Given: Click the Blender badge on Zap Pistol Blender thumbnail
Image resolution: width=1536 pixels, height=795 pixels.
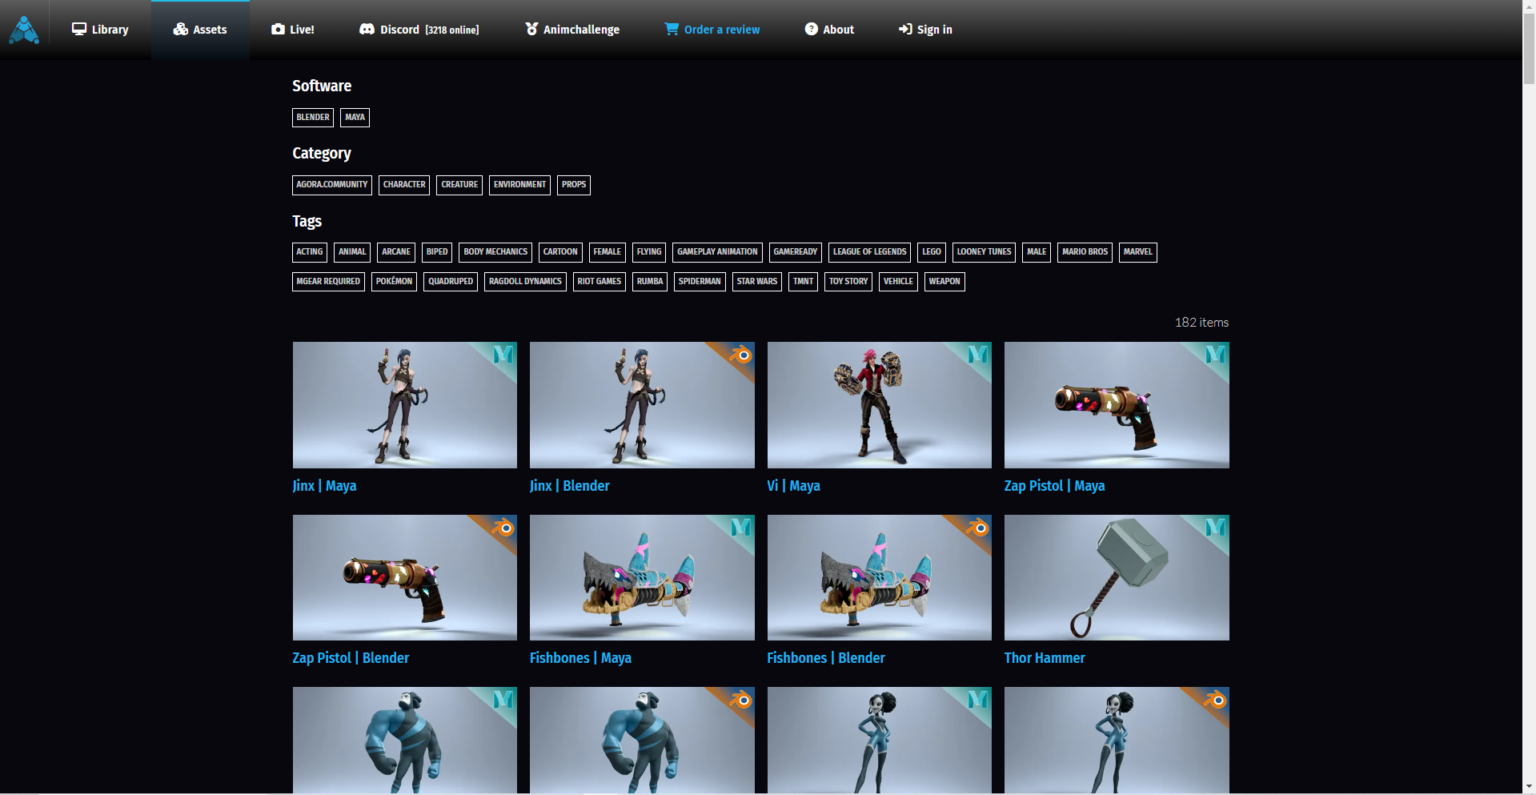Looking at the screenshot, I should (503, 527).
